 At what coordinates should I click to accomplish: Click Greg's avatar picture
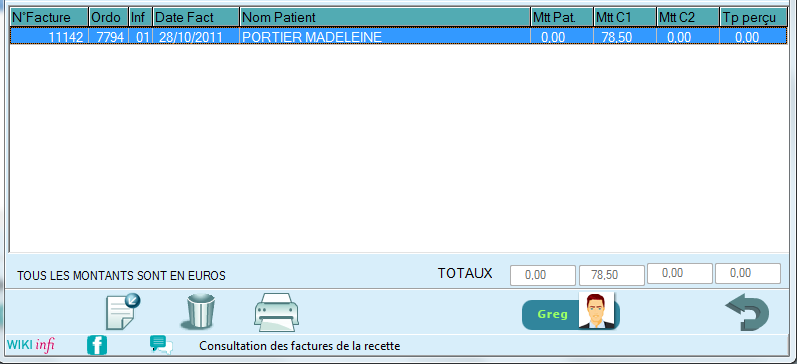coord(597,310)
